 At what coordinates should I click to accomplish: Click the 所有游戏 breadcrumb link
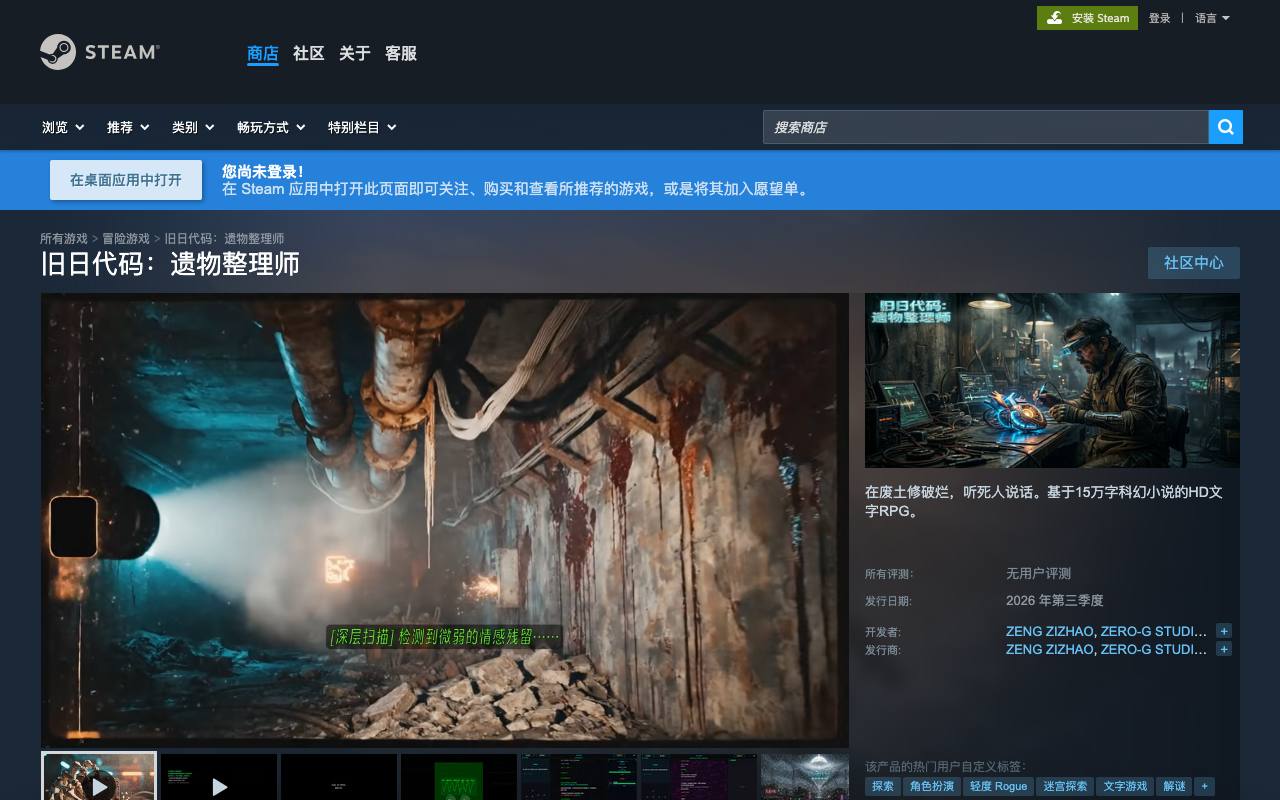64,238
